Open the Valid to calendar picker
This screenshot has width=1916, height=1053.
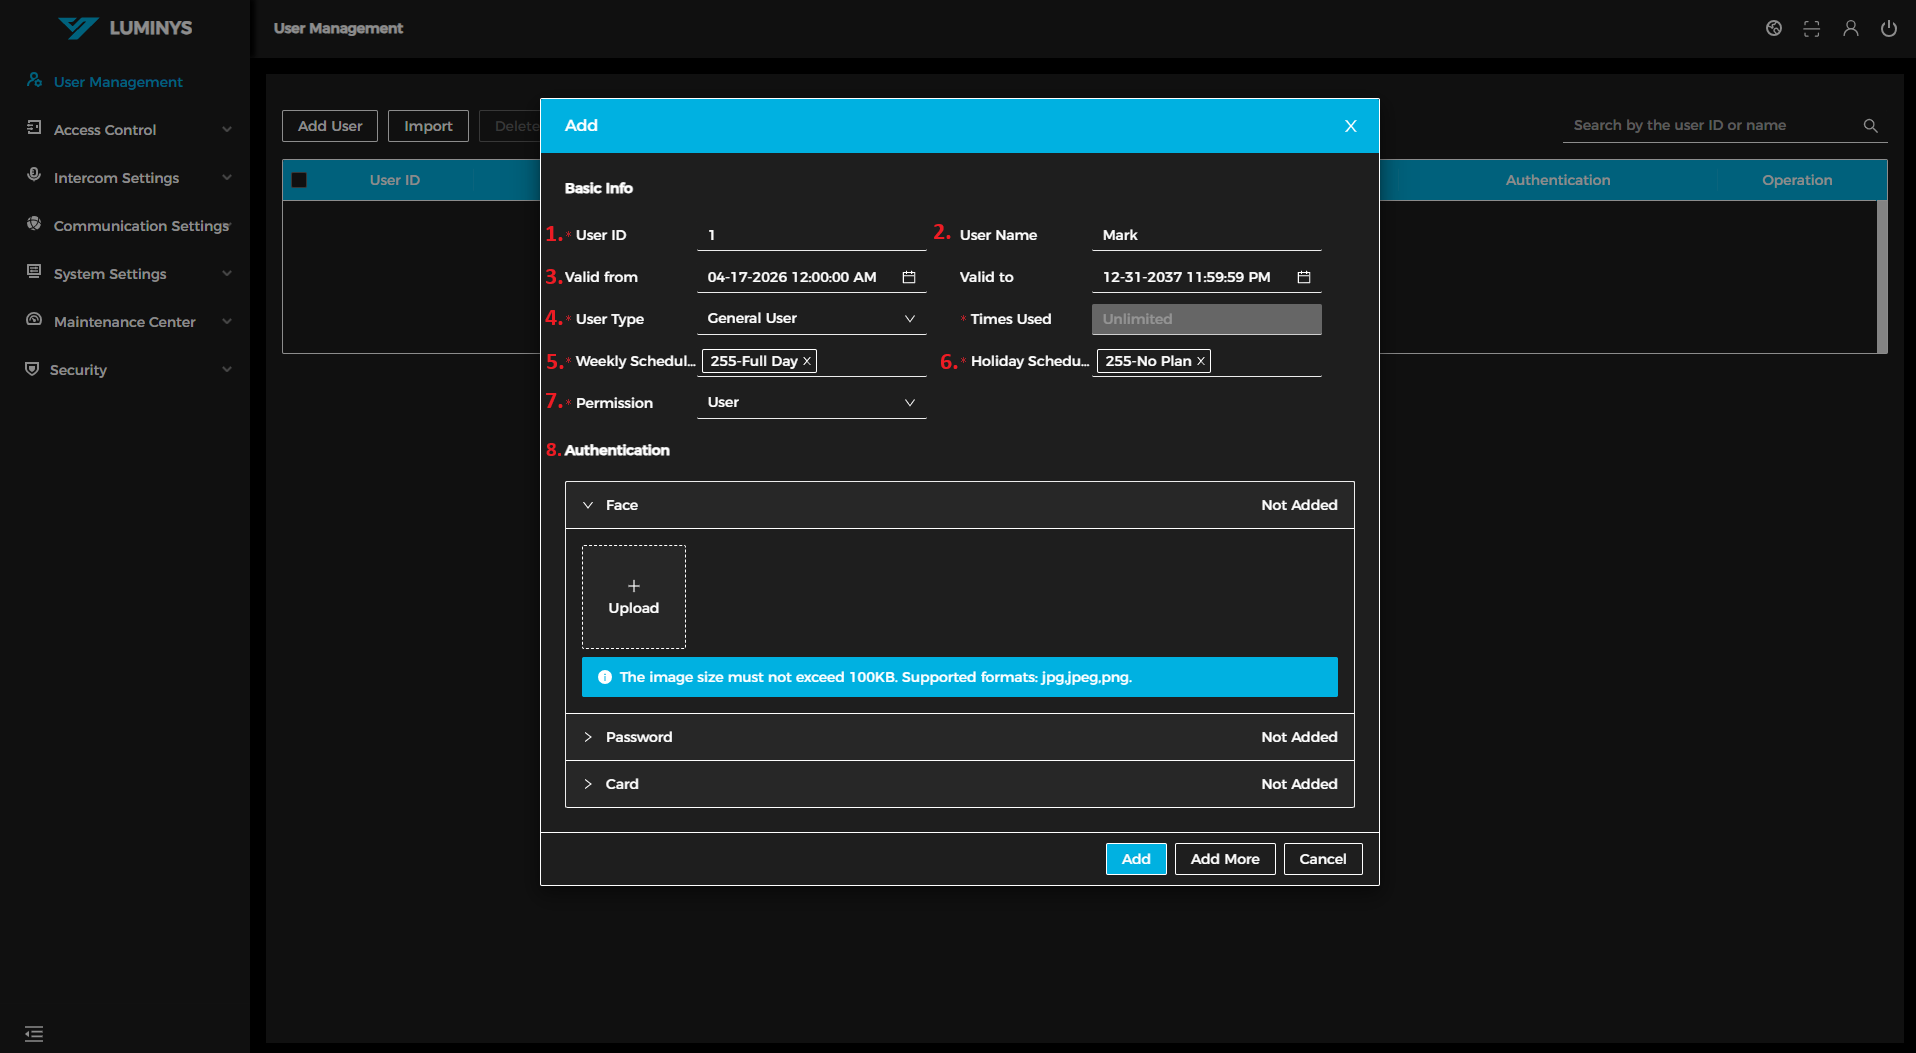coord(1303,277)
